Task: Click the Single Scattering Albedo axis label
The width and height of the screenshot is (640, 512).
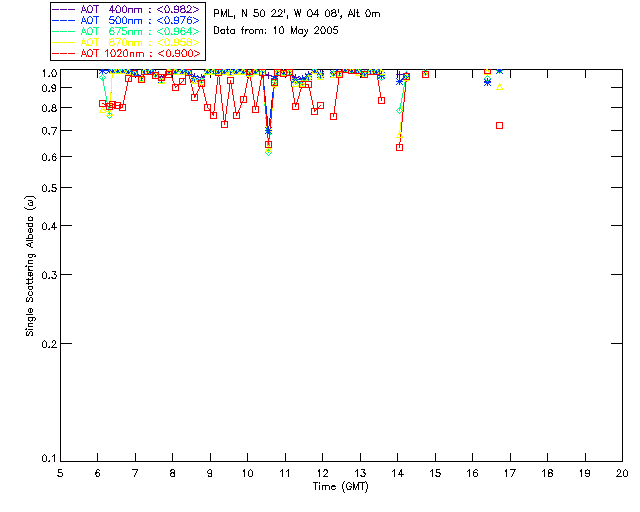Action: tap(30, 266)
